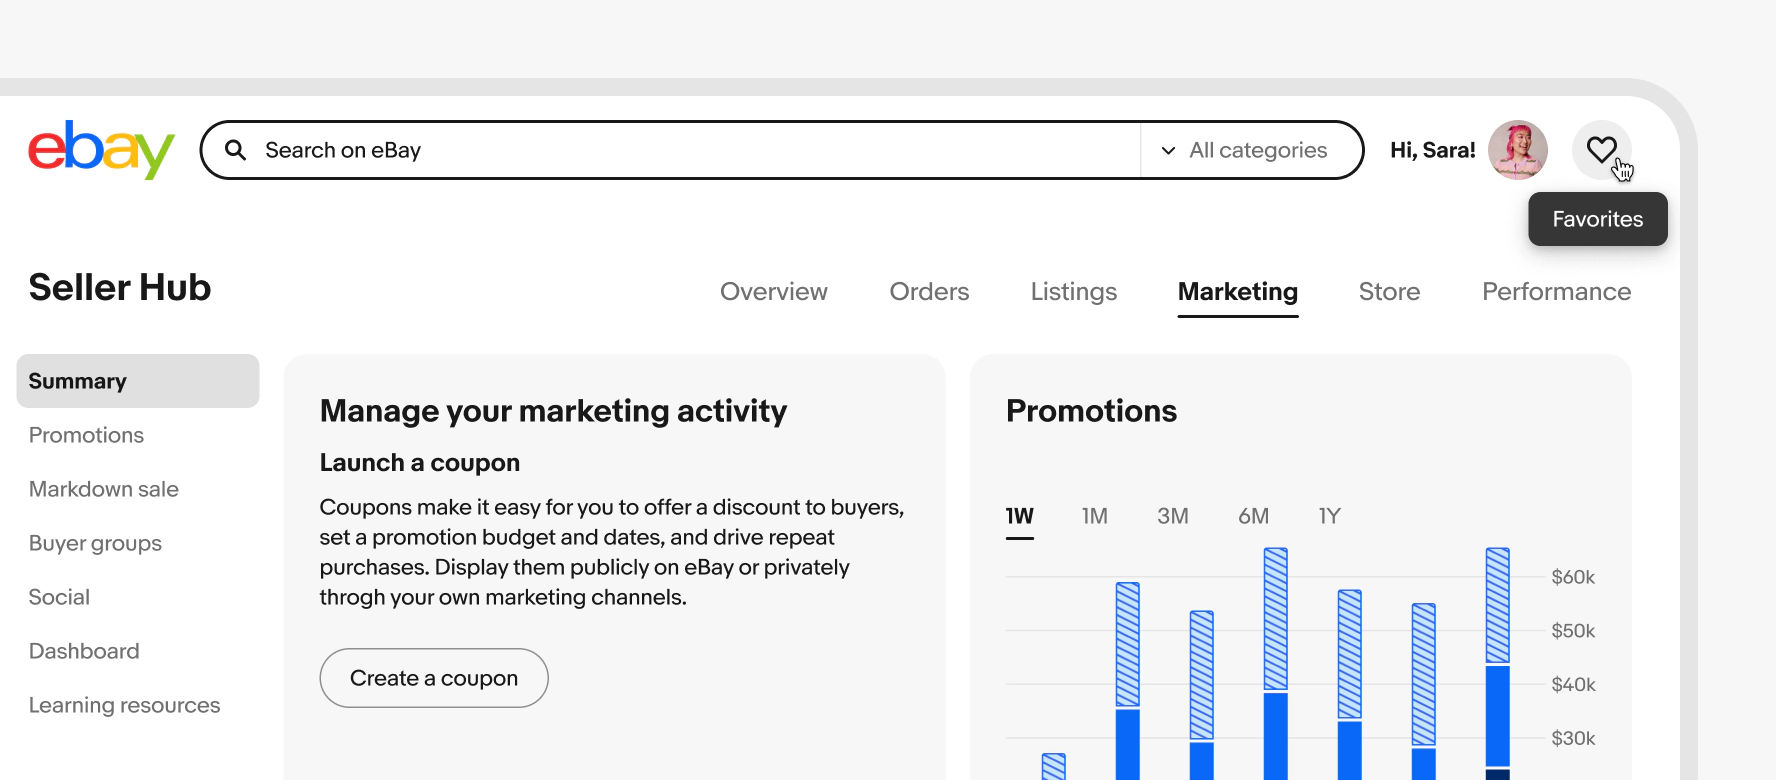Switch chart range to 1M
The width and height of the screenshot is (1776, 780).
pos(1095,516)
